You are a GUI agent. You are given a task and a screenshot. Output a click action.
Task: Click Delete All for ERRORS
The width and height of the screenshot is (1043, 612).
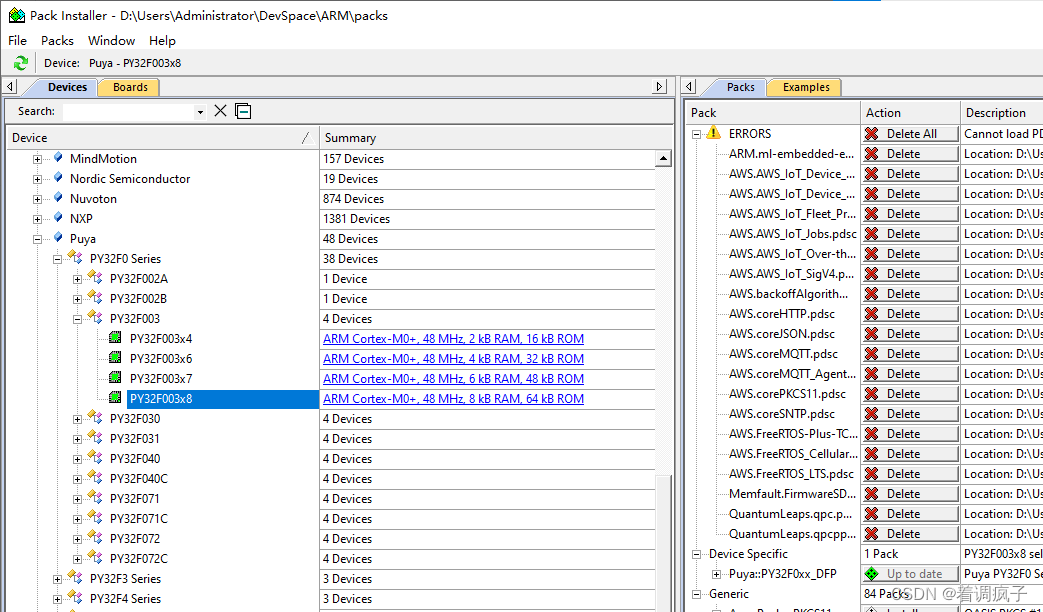point(910,134)
